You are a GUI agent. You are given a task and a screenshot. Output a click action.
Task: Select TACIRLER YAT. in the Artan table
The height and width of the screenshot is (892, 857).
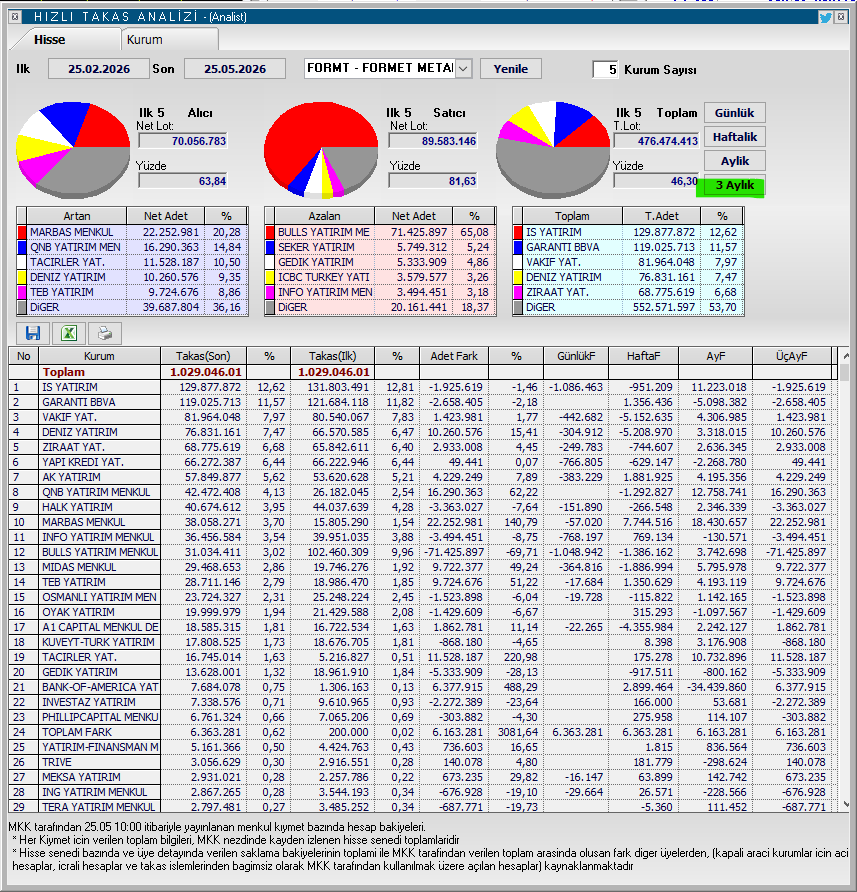pos(132,262)
